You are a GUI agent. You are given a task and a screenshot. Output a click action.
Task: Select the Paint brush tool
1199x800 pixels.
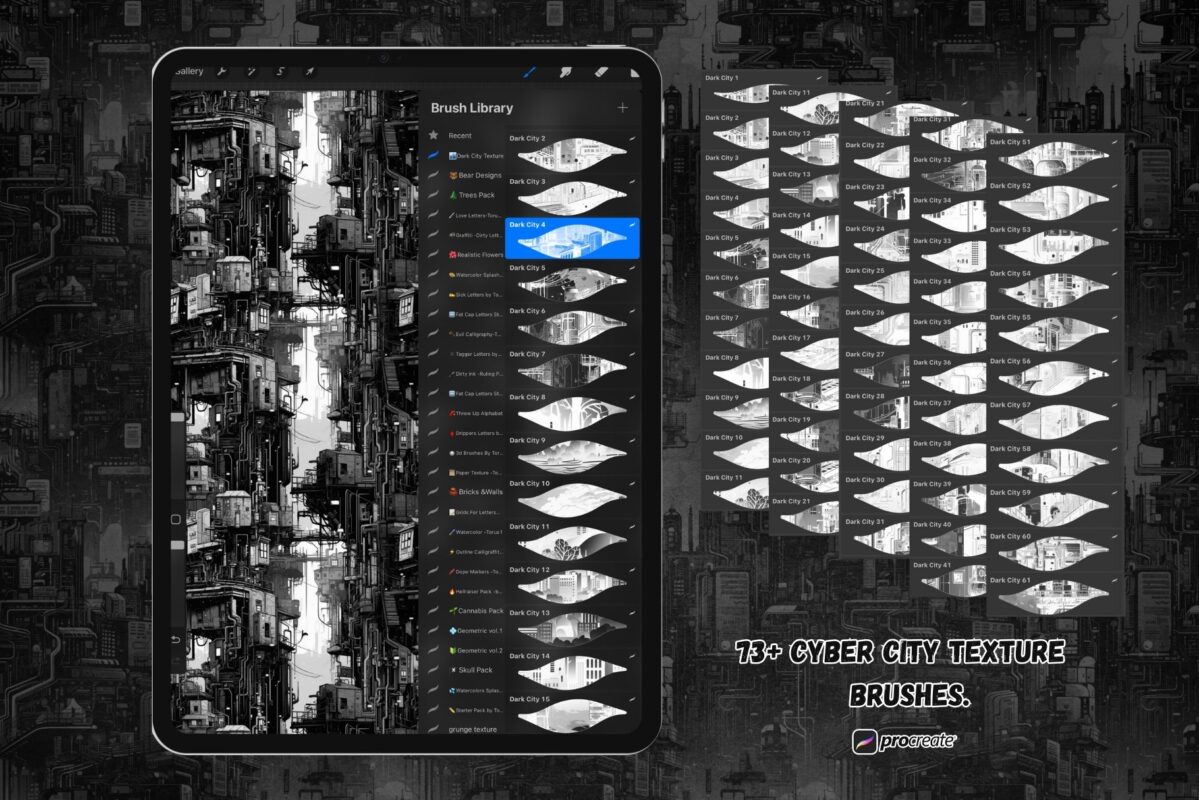[x=528, y=72]
